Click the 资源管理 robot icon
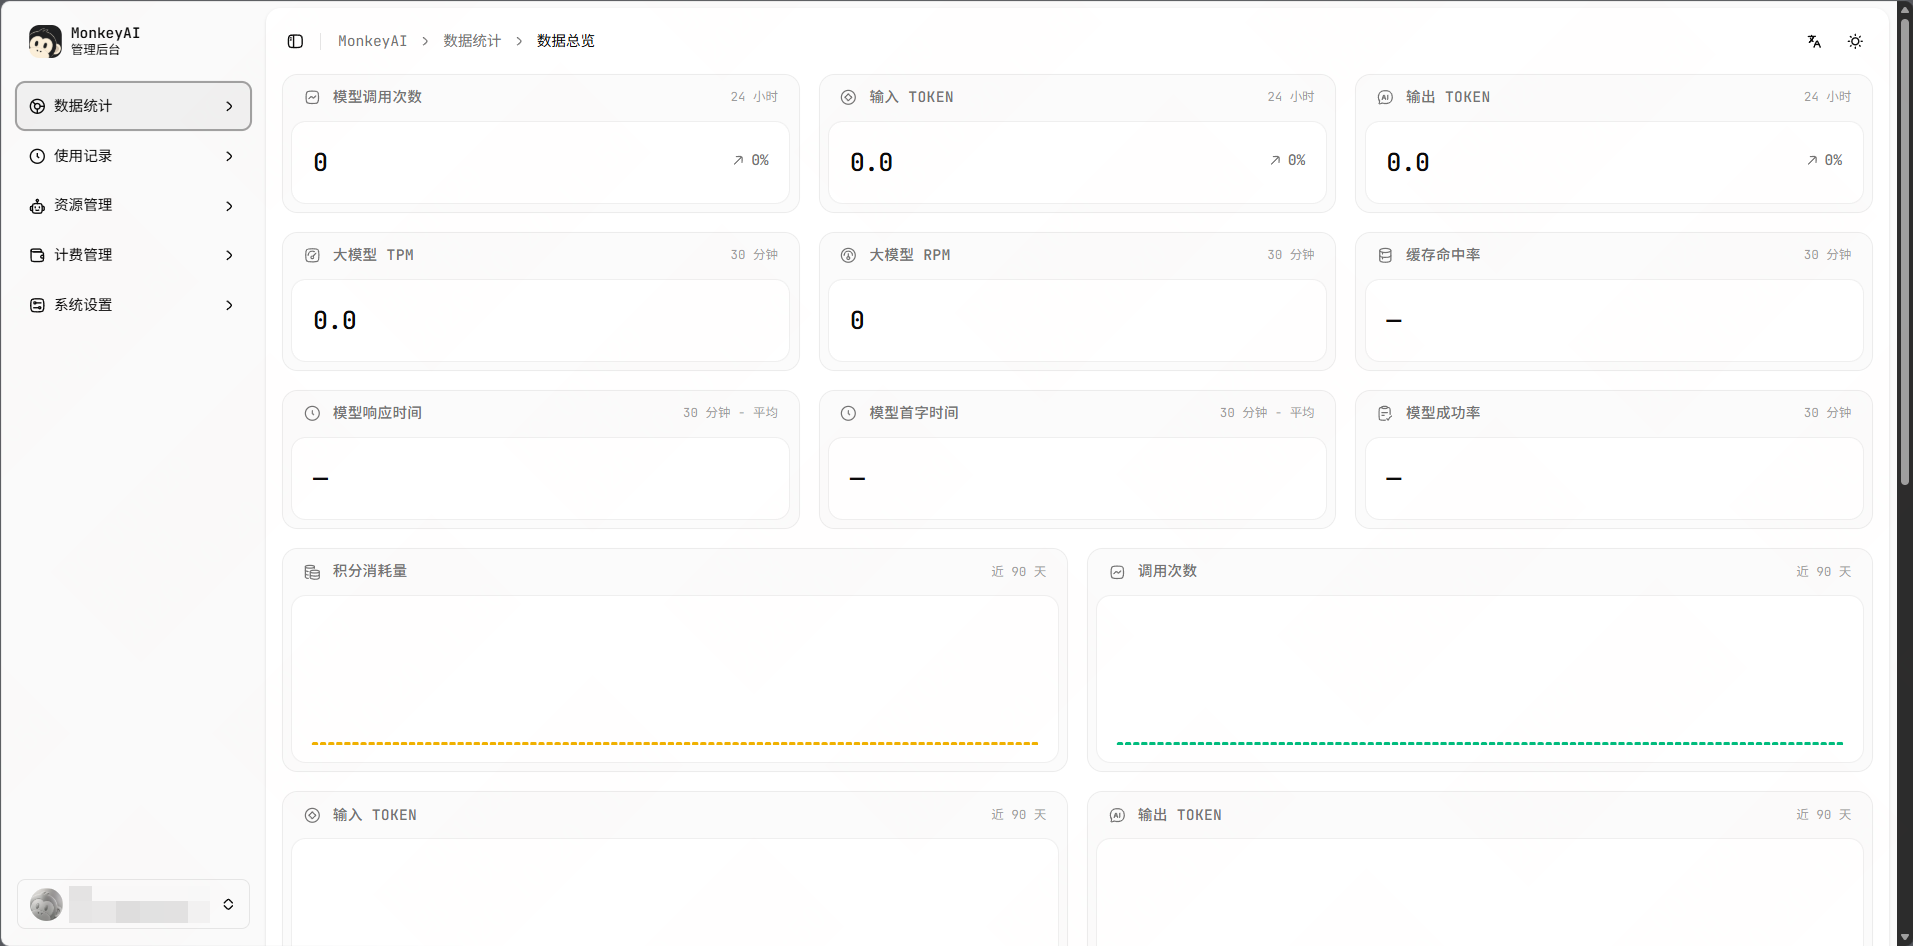 pos(37,206)
